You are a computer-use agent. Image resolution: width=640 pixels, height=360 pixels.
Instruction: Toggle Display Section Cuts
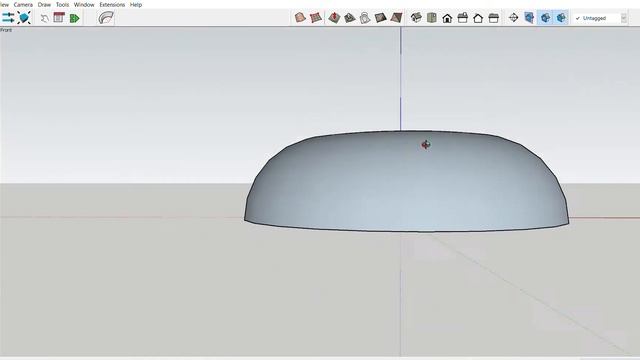pos(545,18)
